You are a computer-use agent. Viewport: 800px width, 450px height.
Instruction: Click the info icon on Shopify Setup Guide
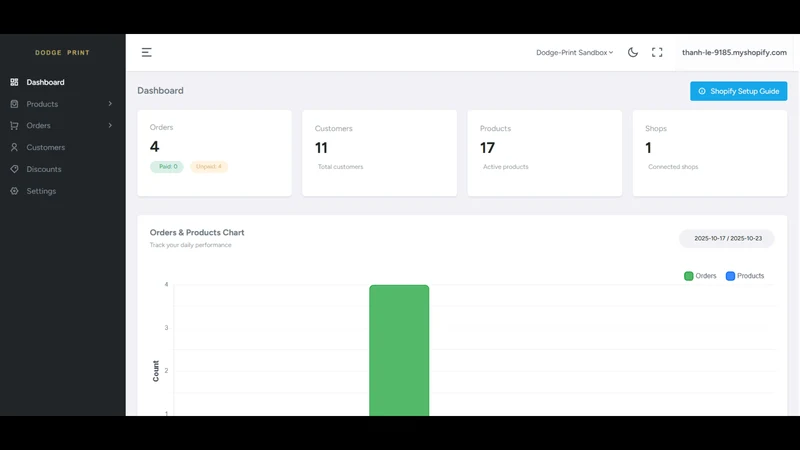(x=702, y=91)
